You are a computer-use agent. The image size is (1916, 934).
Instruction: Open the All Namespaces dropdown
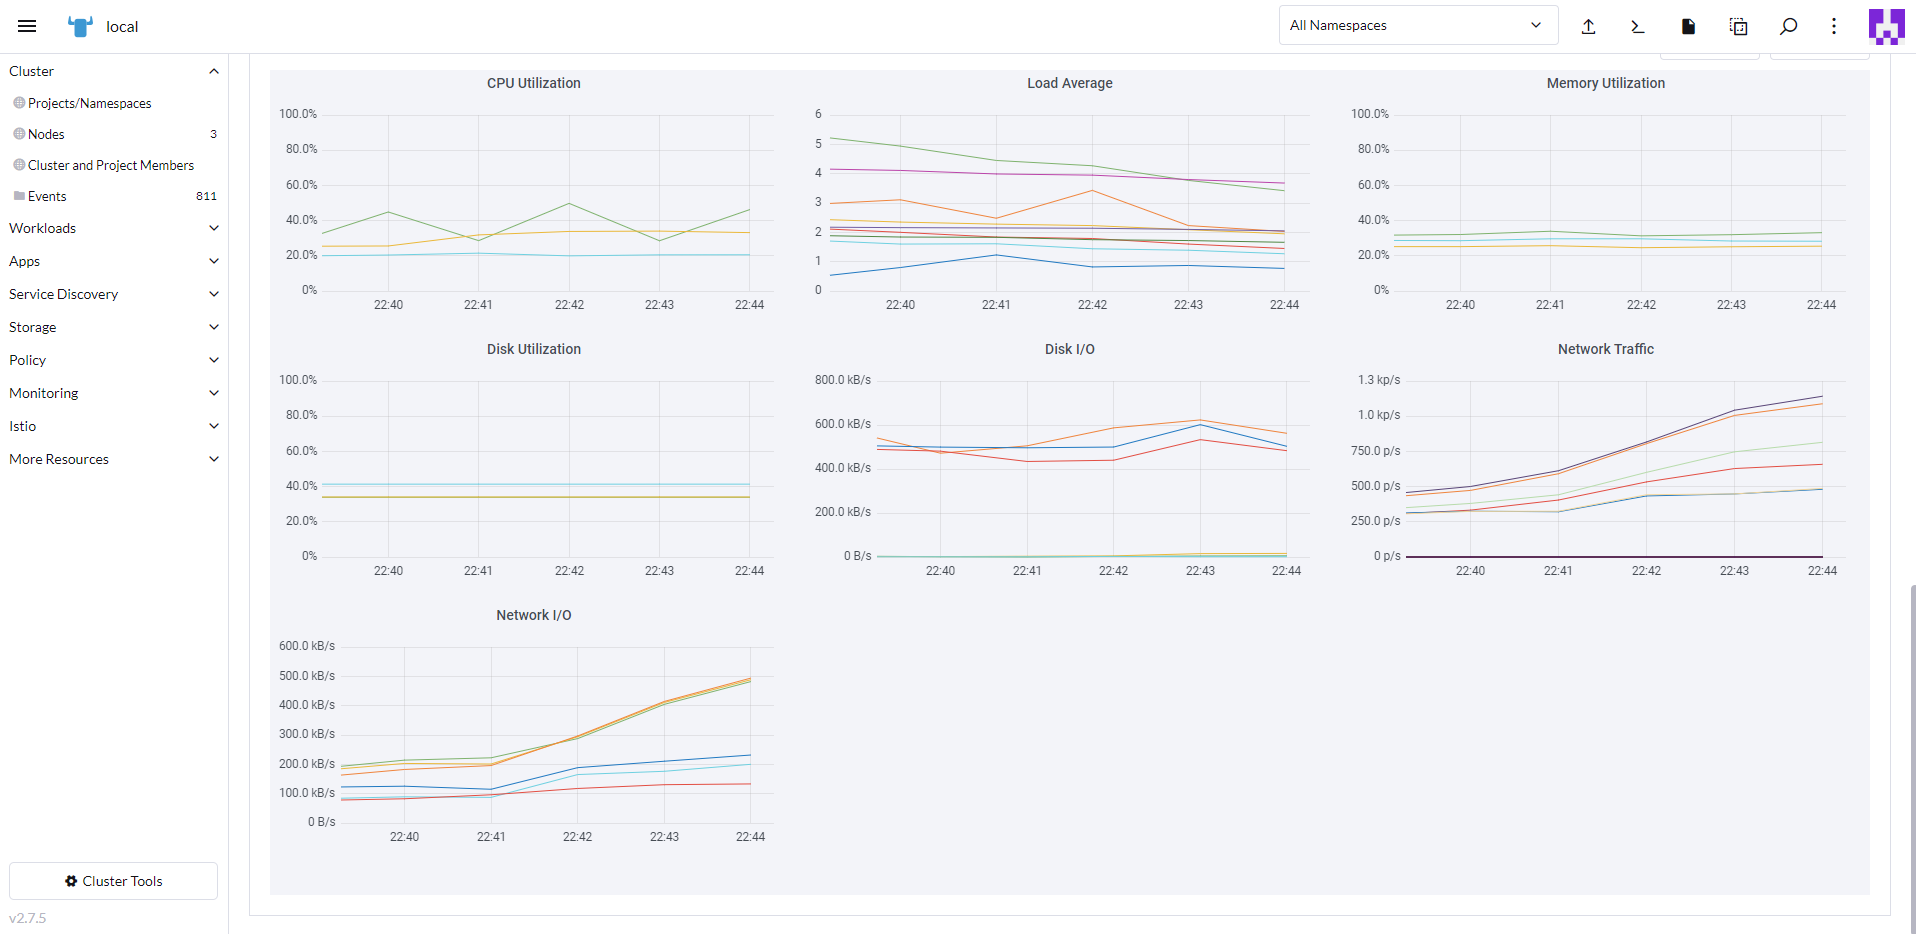pos(1417,26)
